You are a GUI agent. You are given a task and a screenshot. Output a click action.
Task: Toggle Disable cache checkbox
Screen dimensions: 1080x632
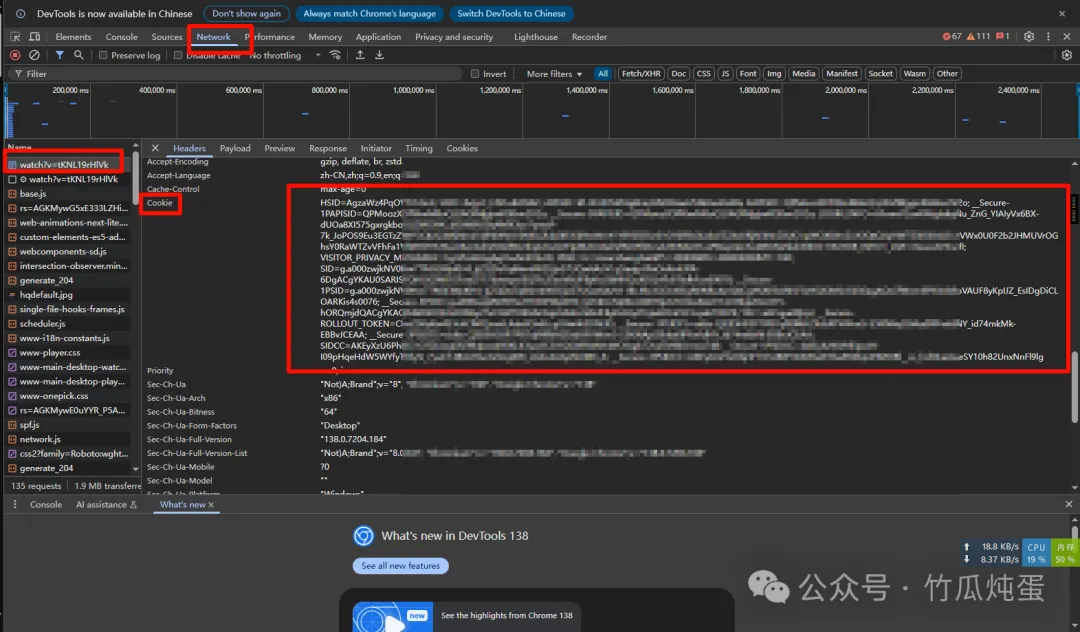178,55
